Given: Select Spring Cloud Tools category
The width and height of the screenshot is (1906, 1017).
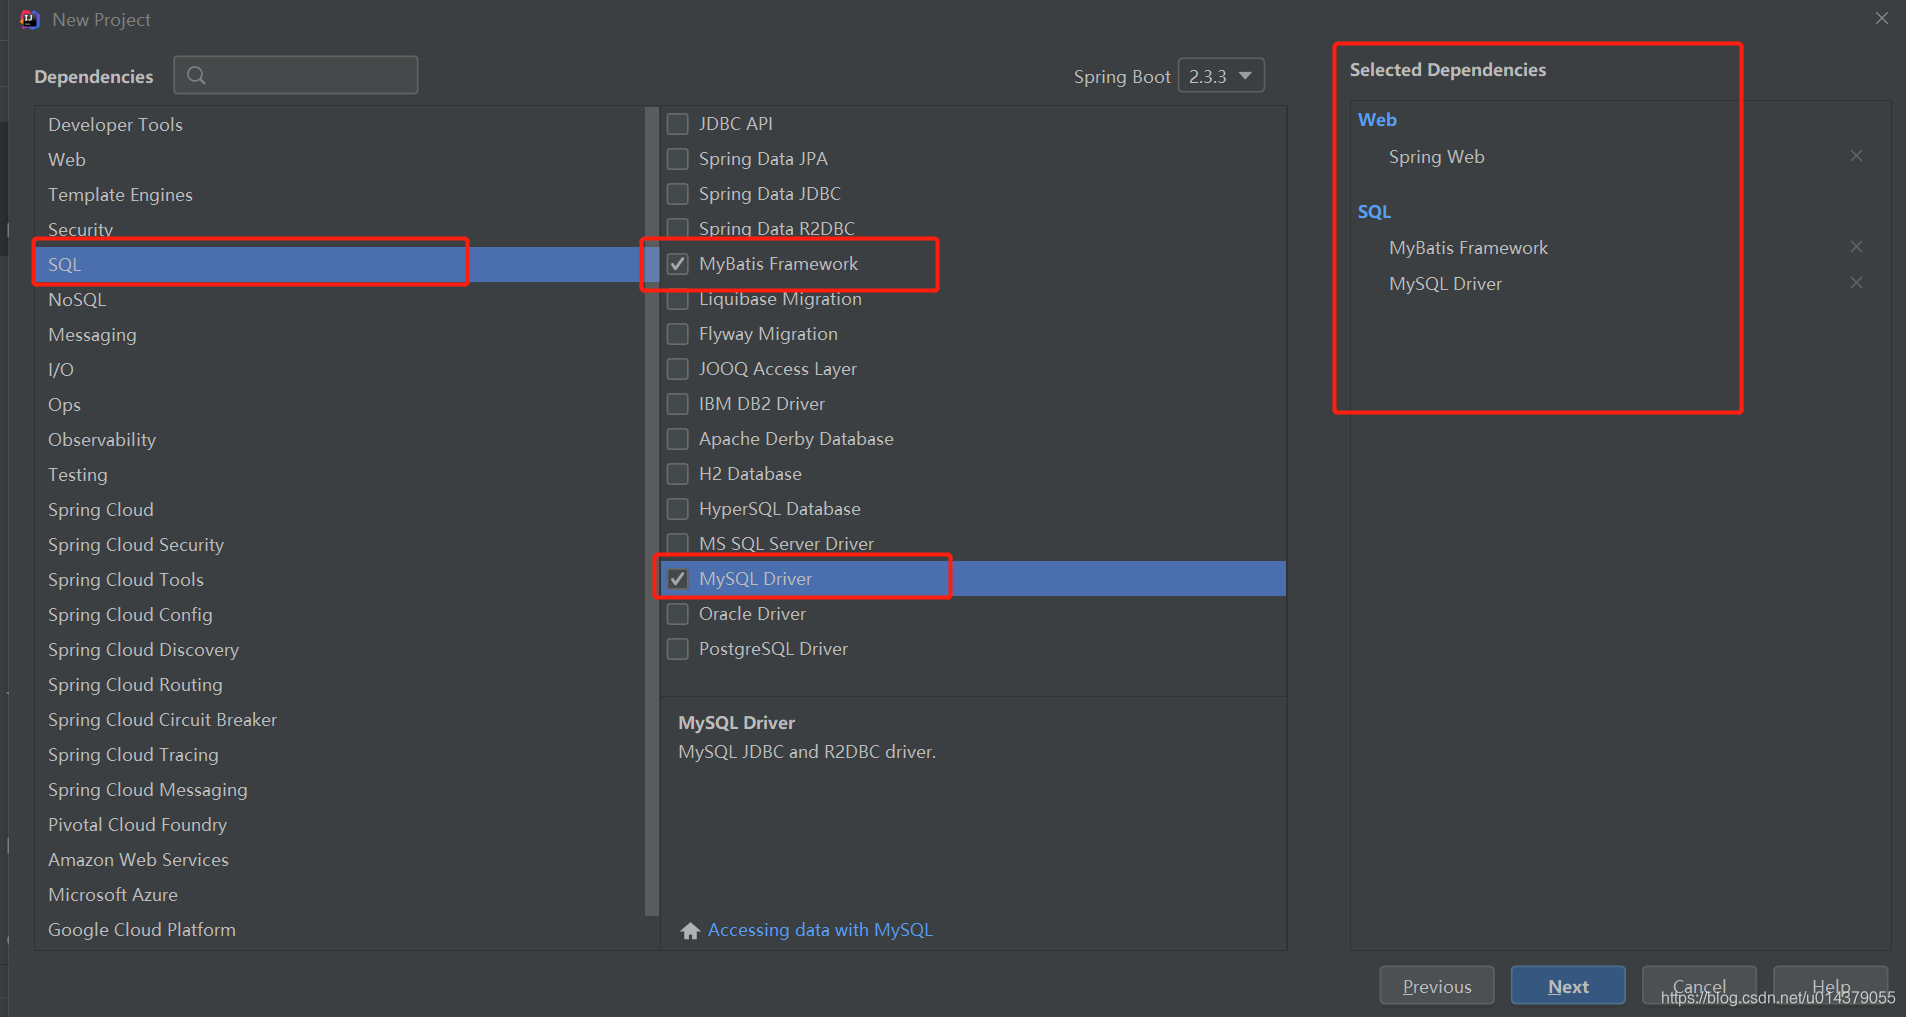Looking at the screenshot, I should 340,580.
